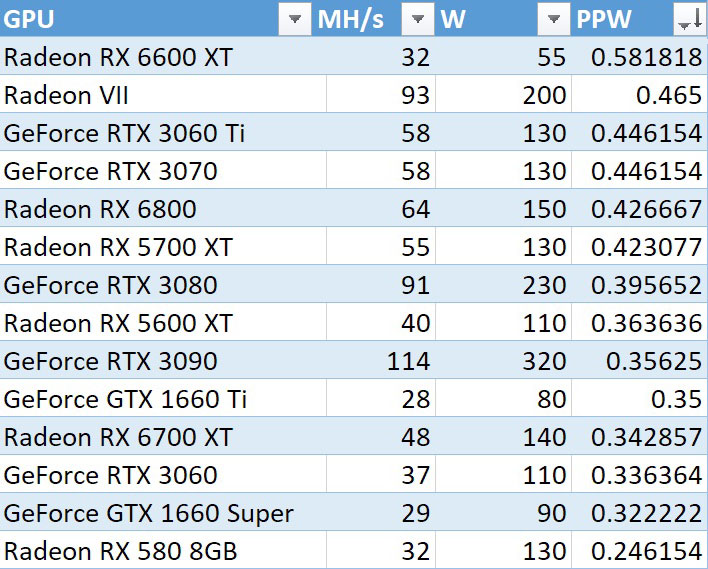This screenshot has width=708, height=569.
Task: Click the MH/s header cell
Action: click(x=374, y=19)
